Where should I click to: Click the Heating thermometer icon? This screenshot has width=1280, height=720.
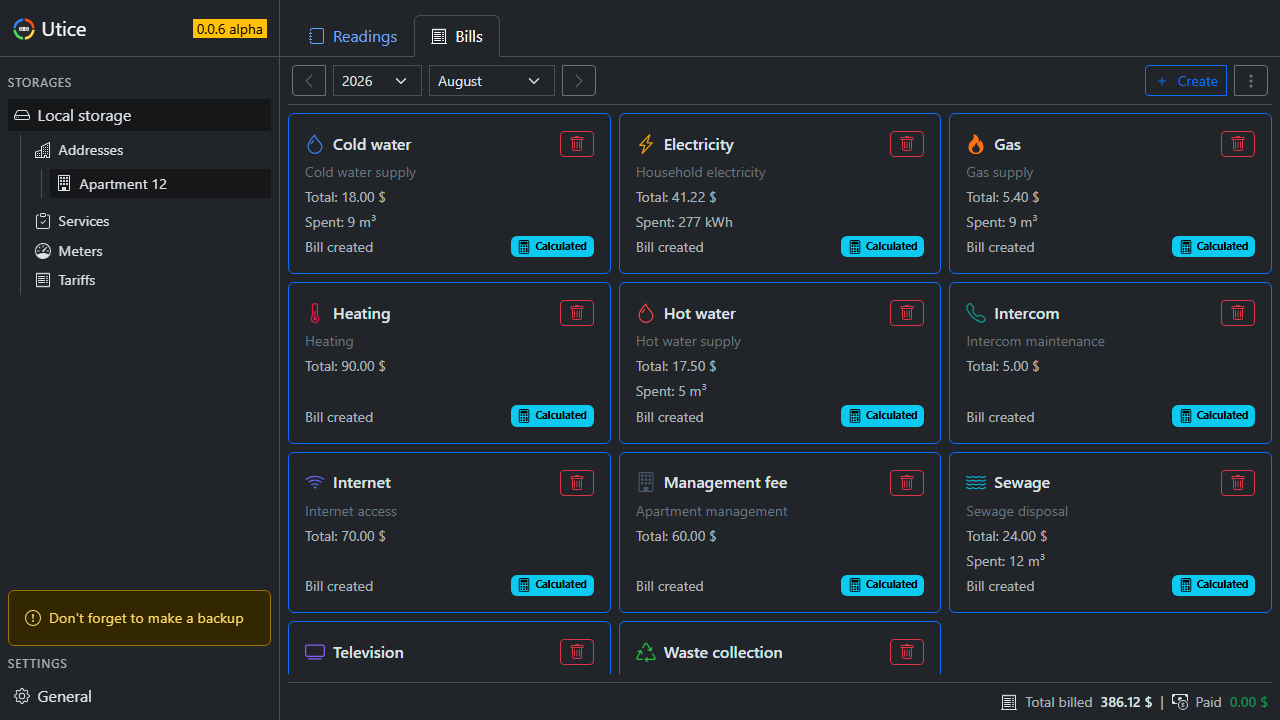tap(315, 314)
